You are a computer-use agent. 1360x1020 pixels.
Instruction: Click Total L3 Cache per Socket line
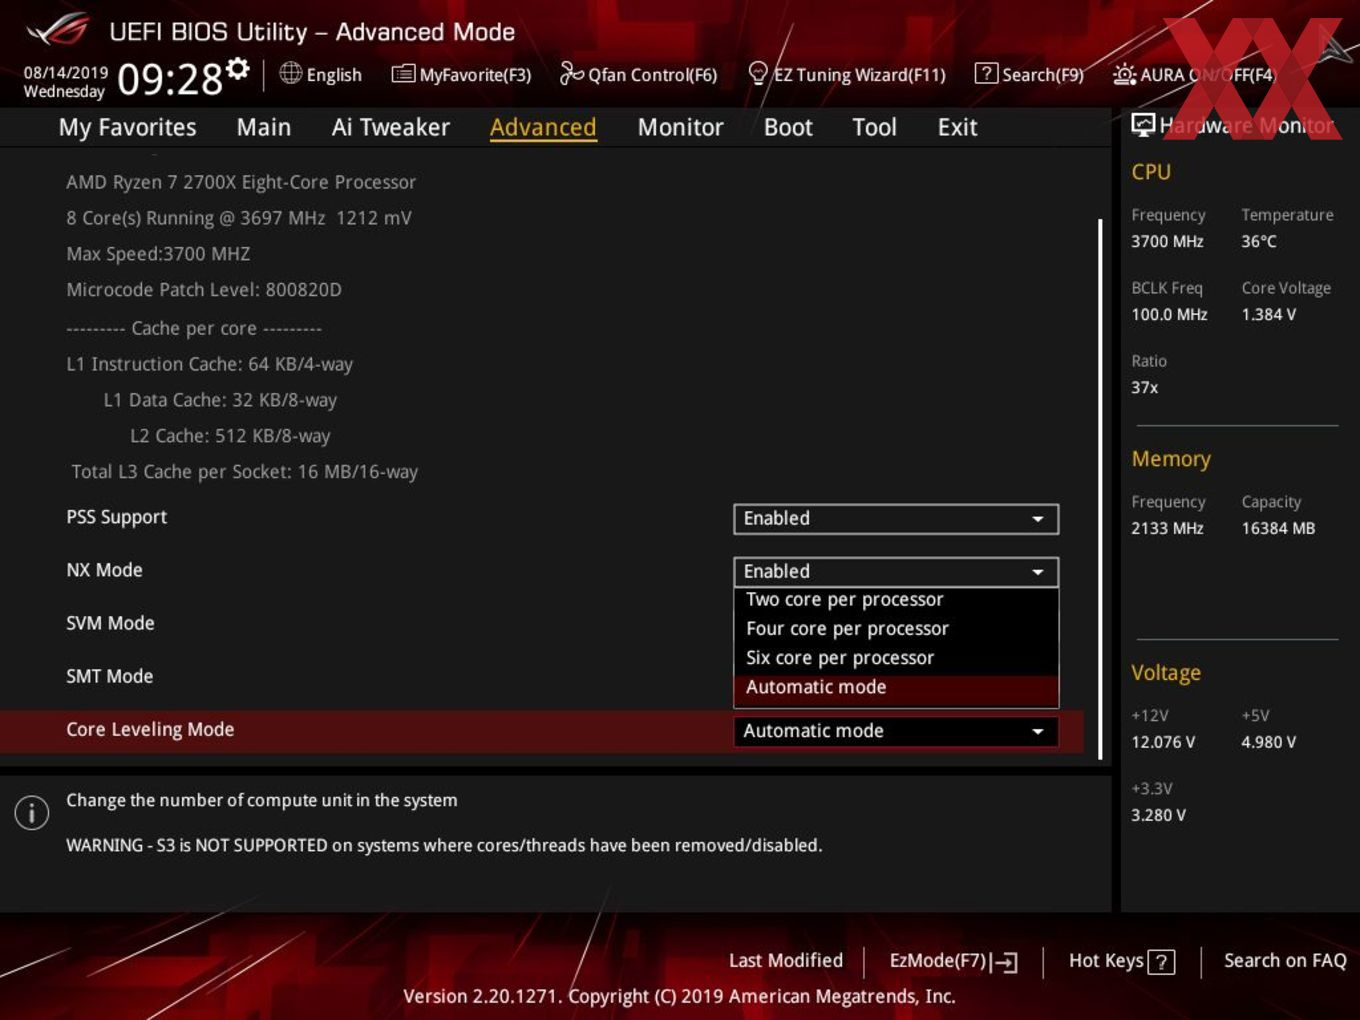click(x=245, y=472)
